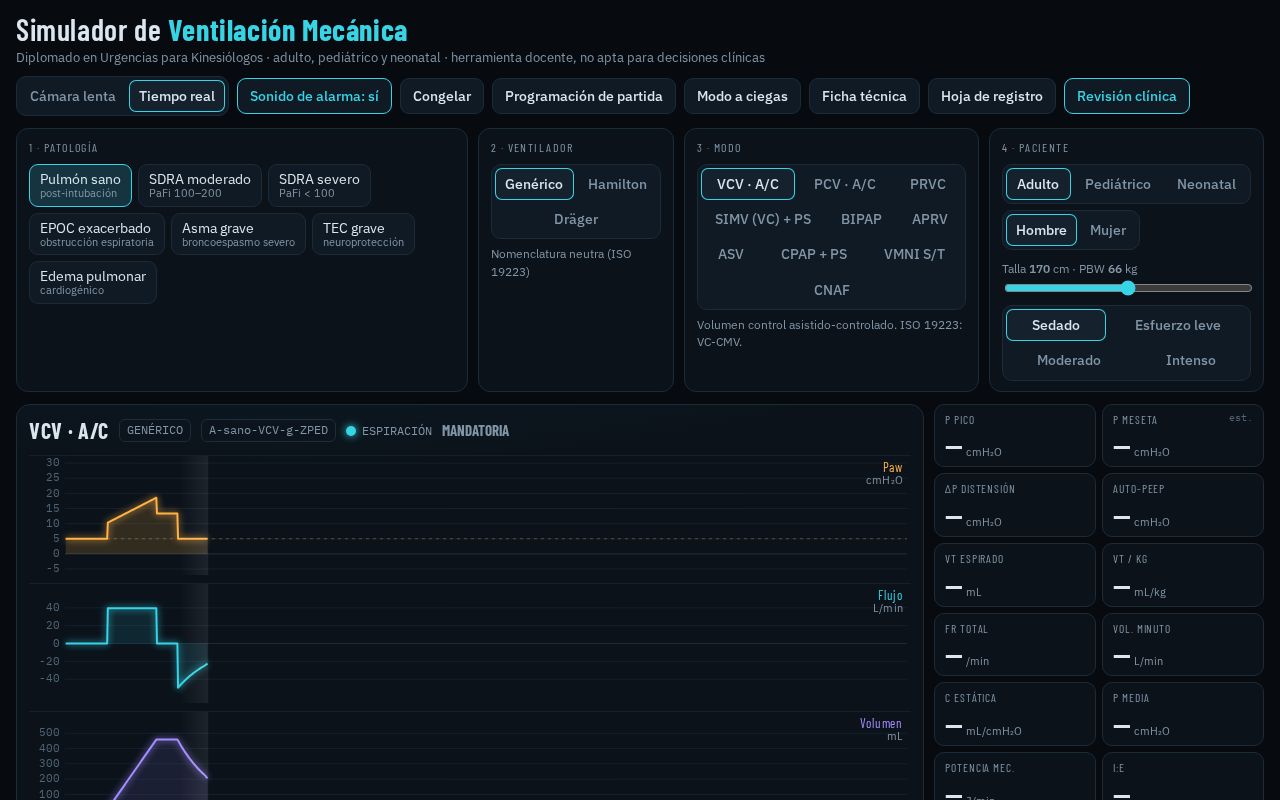
Task: Set patient effort to Intenso
Action: (x=1191, y=360)
